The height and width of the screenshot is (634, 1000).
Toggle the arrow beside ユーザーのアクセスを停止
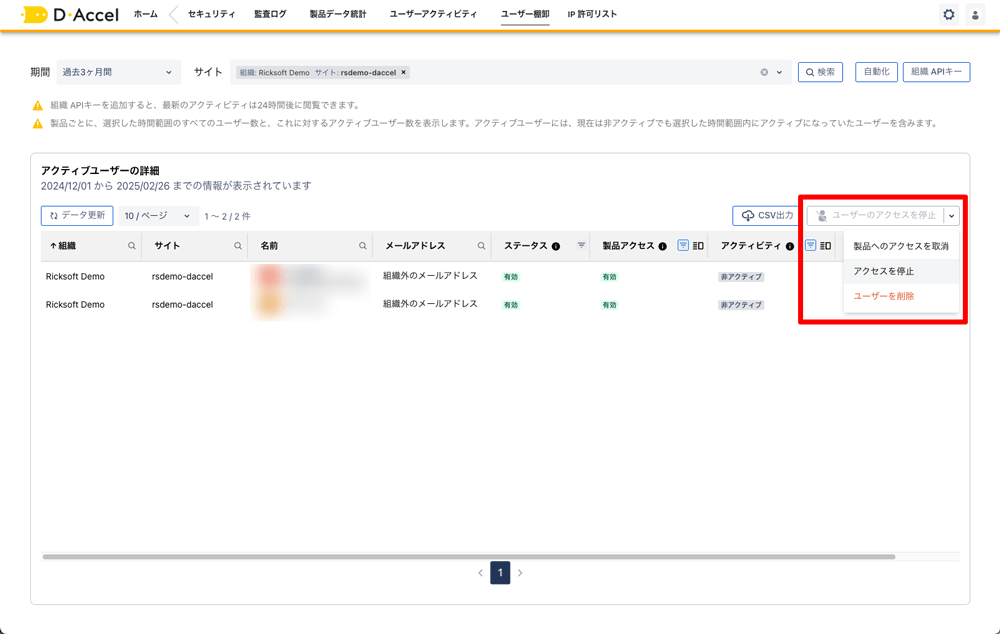tap(951, 216)
